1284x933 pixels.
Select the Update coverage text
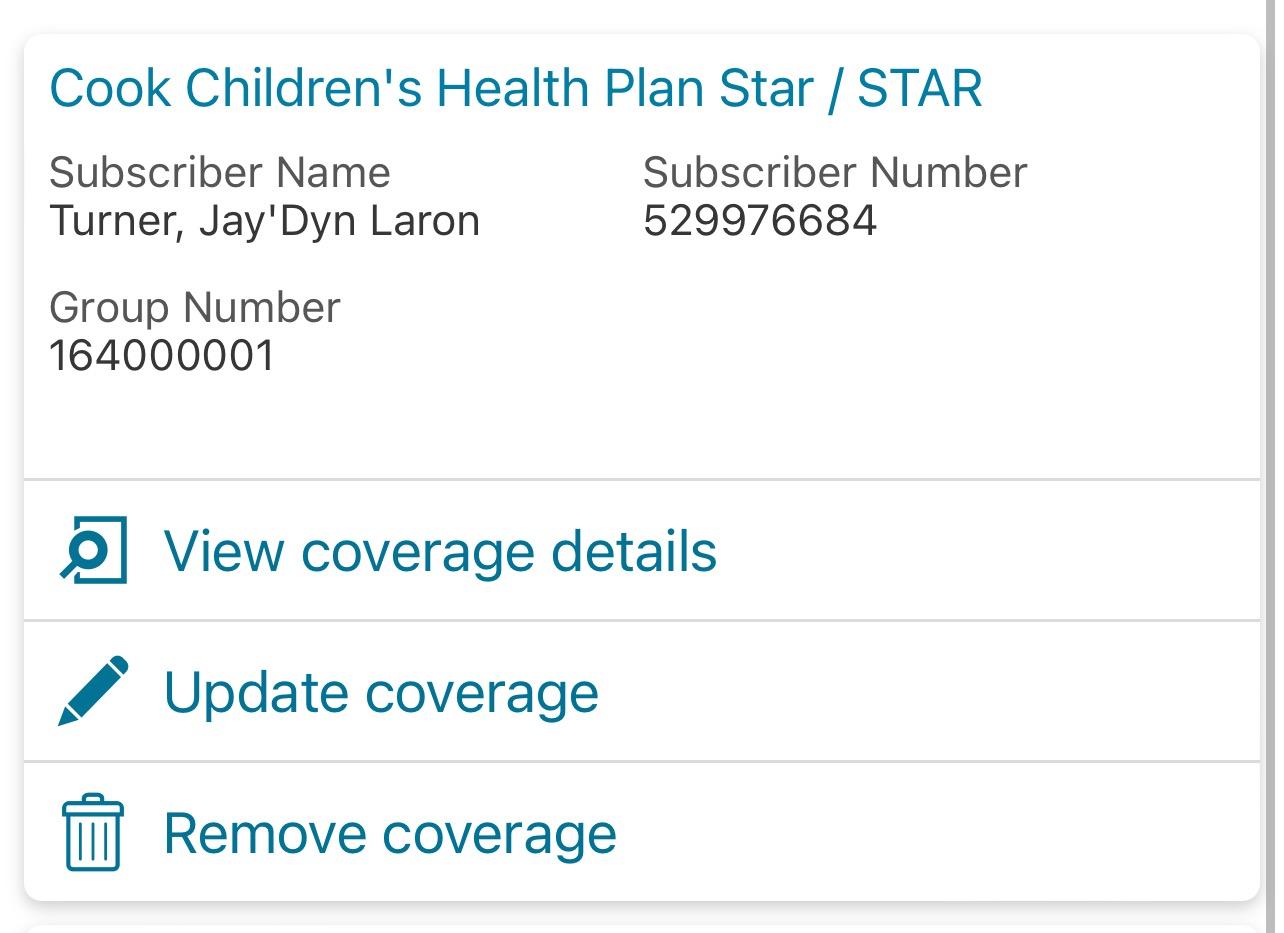coord(381,692)
